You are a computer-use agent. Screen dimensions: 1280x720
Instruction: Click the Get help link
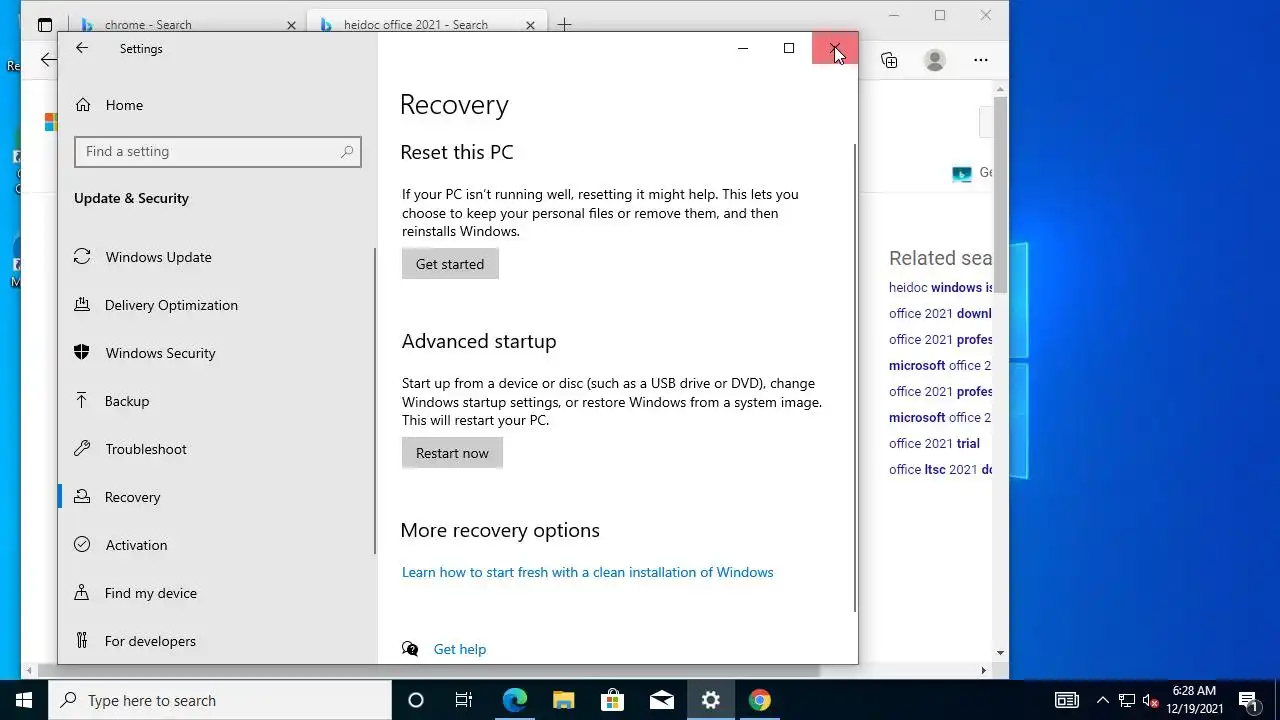pos(460,649)
